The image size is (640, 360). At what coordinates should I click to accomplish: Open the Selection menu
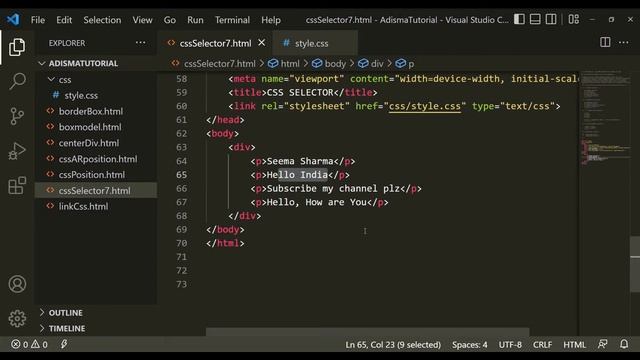[102, 20]
